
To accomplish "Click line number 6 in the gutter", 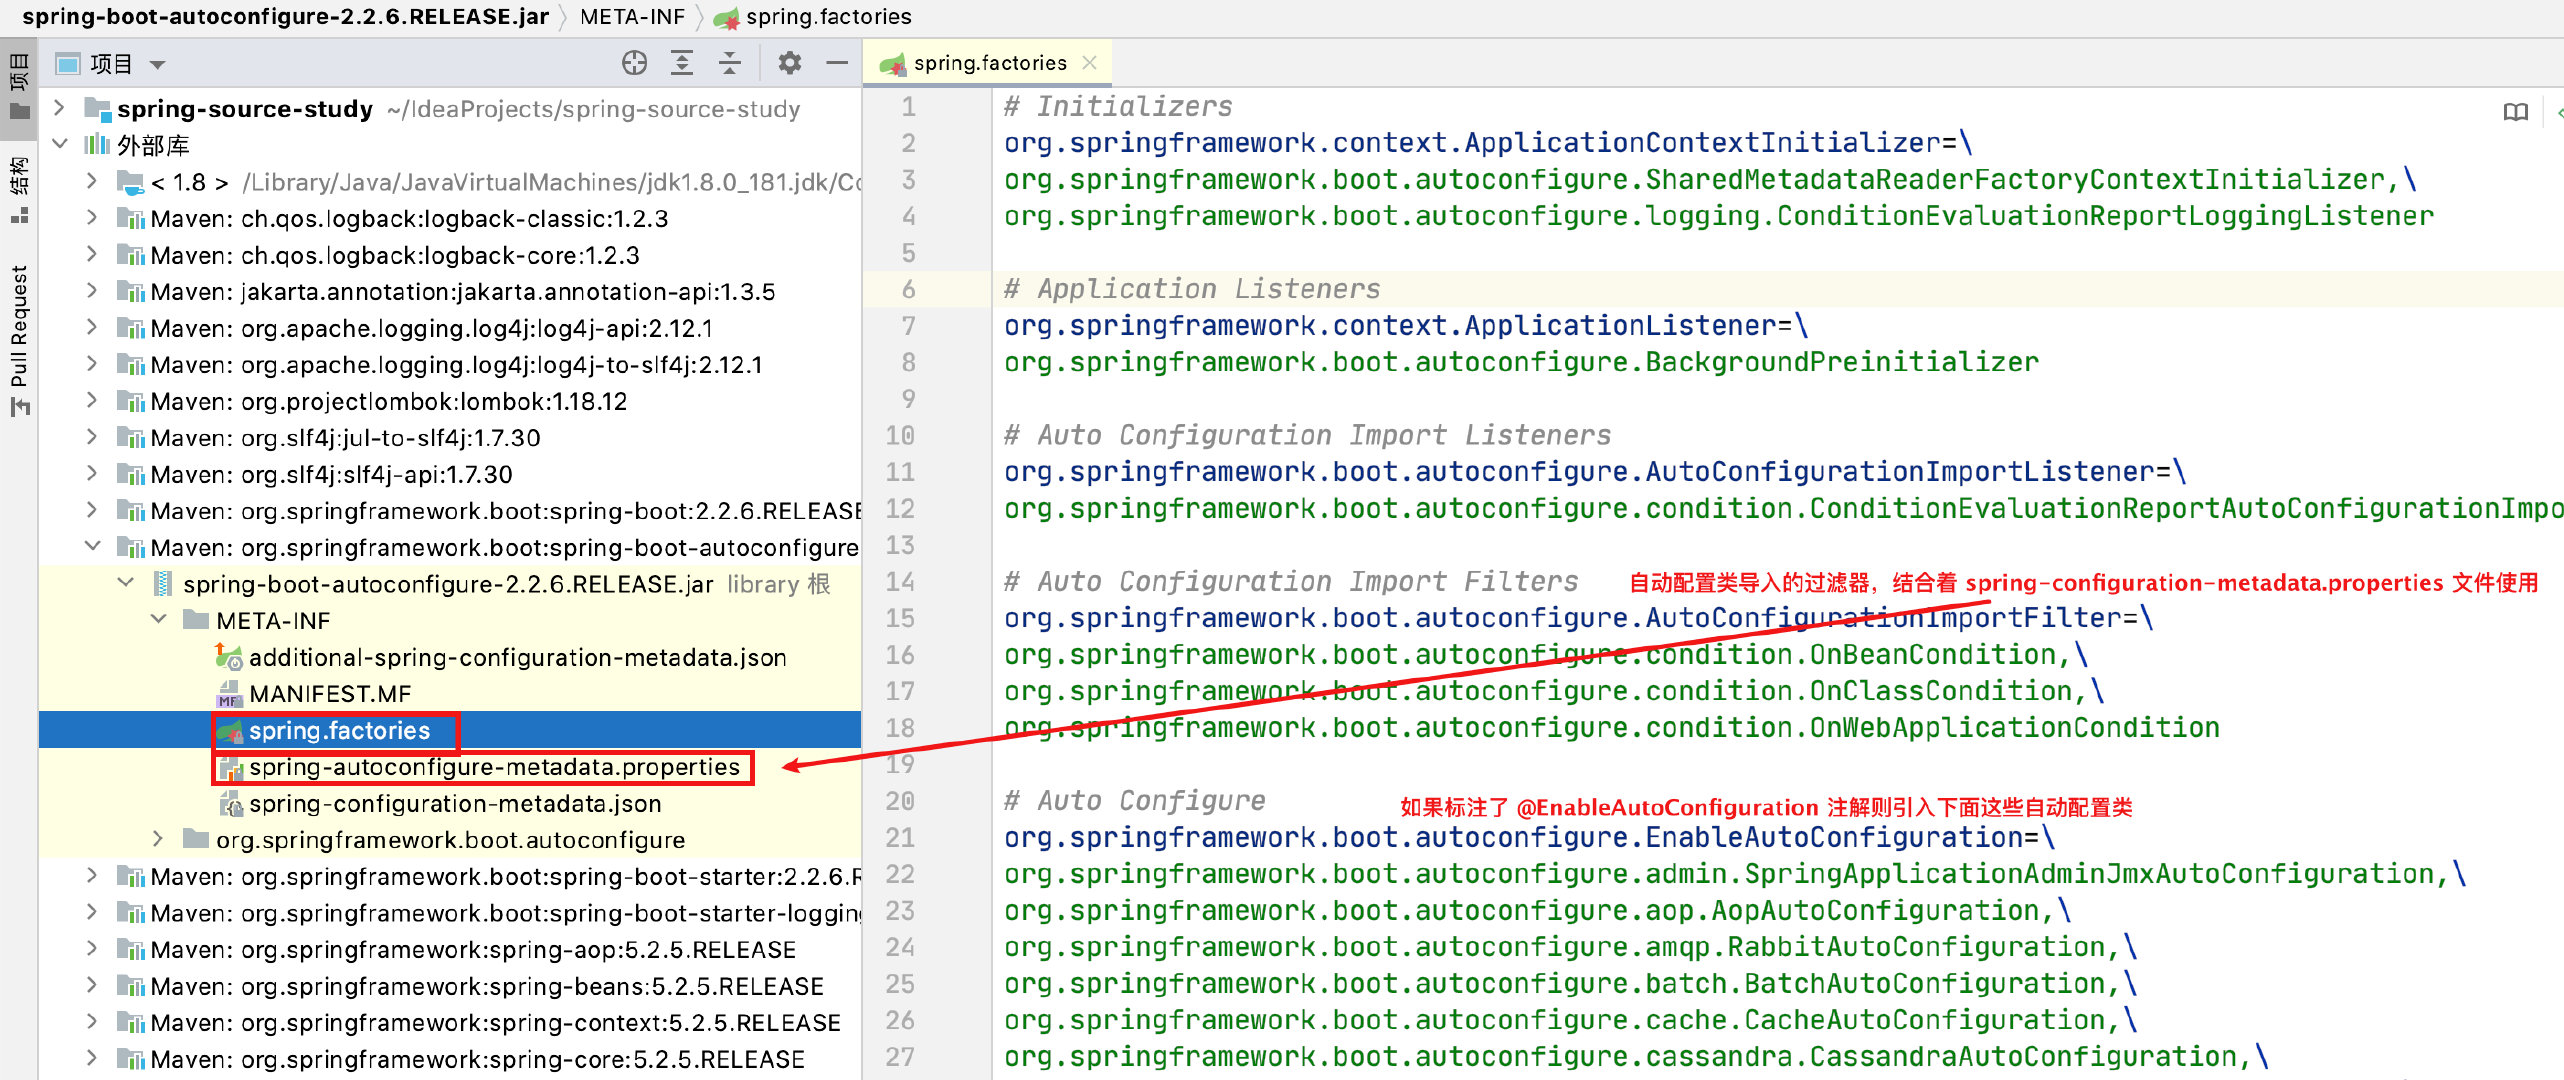I will (x=908, y=289).
